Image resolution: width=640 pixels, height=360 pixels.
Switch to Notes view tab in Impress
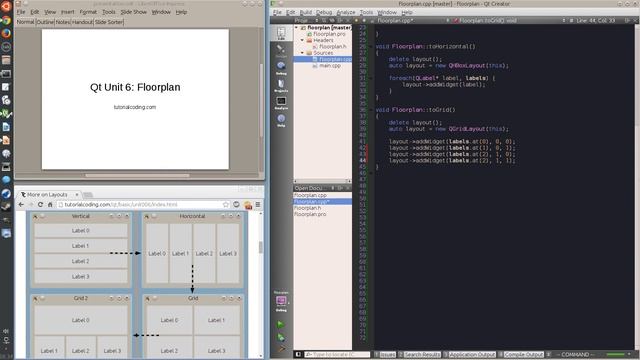click(x=63, y=22)
